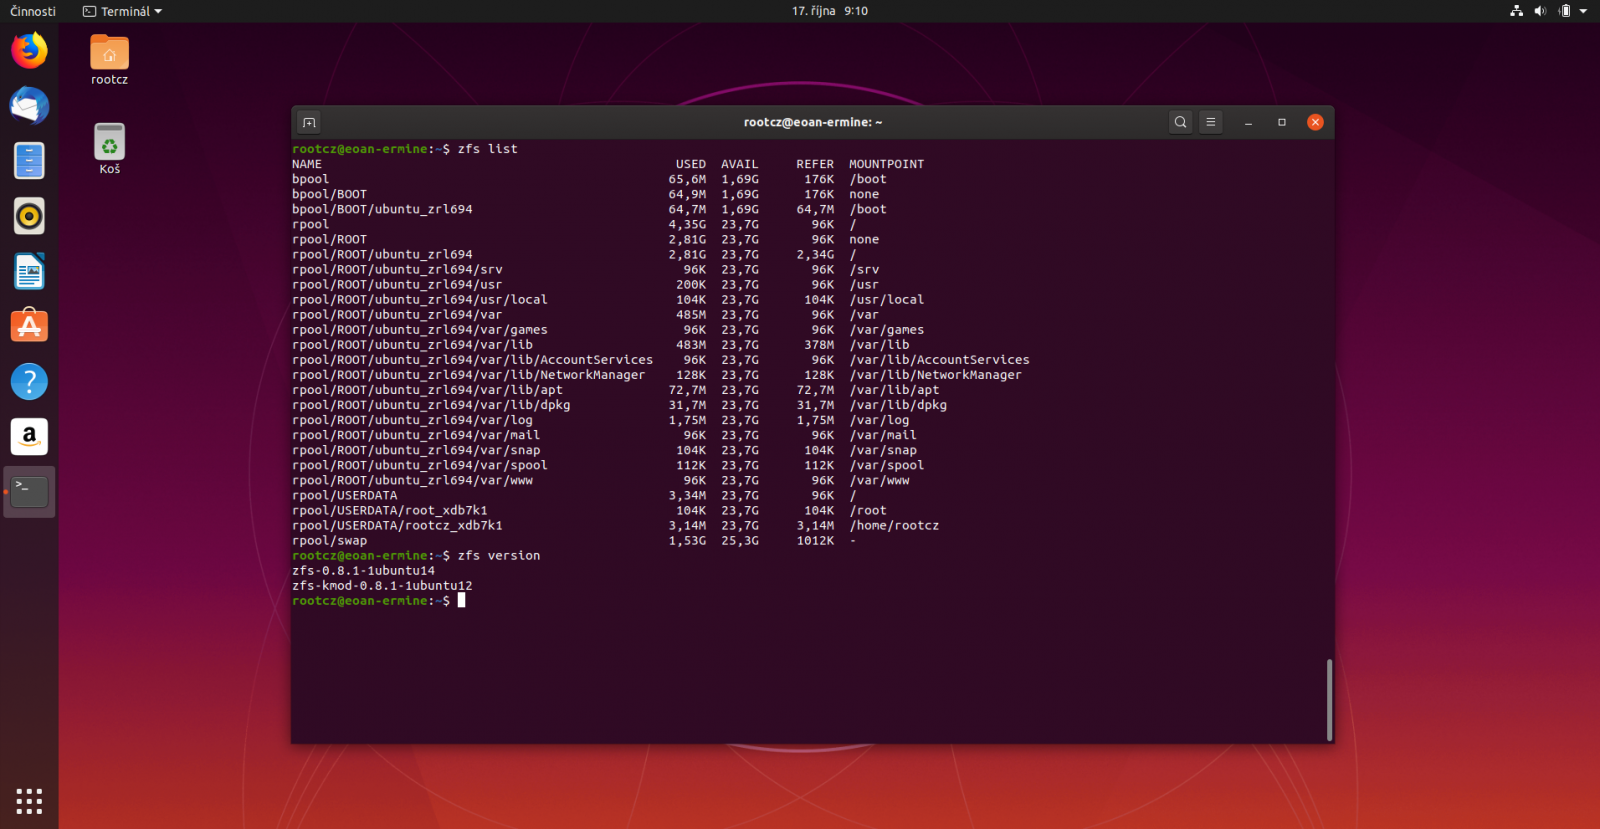This screenshot has width=1600, height=829.
Task: Close the terminal window
Action: click(1315, 122)
